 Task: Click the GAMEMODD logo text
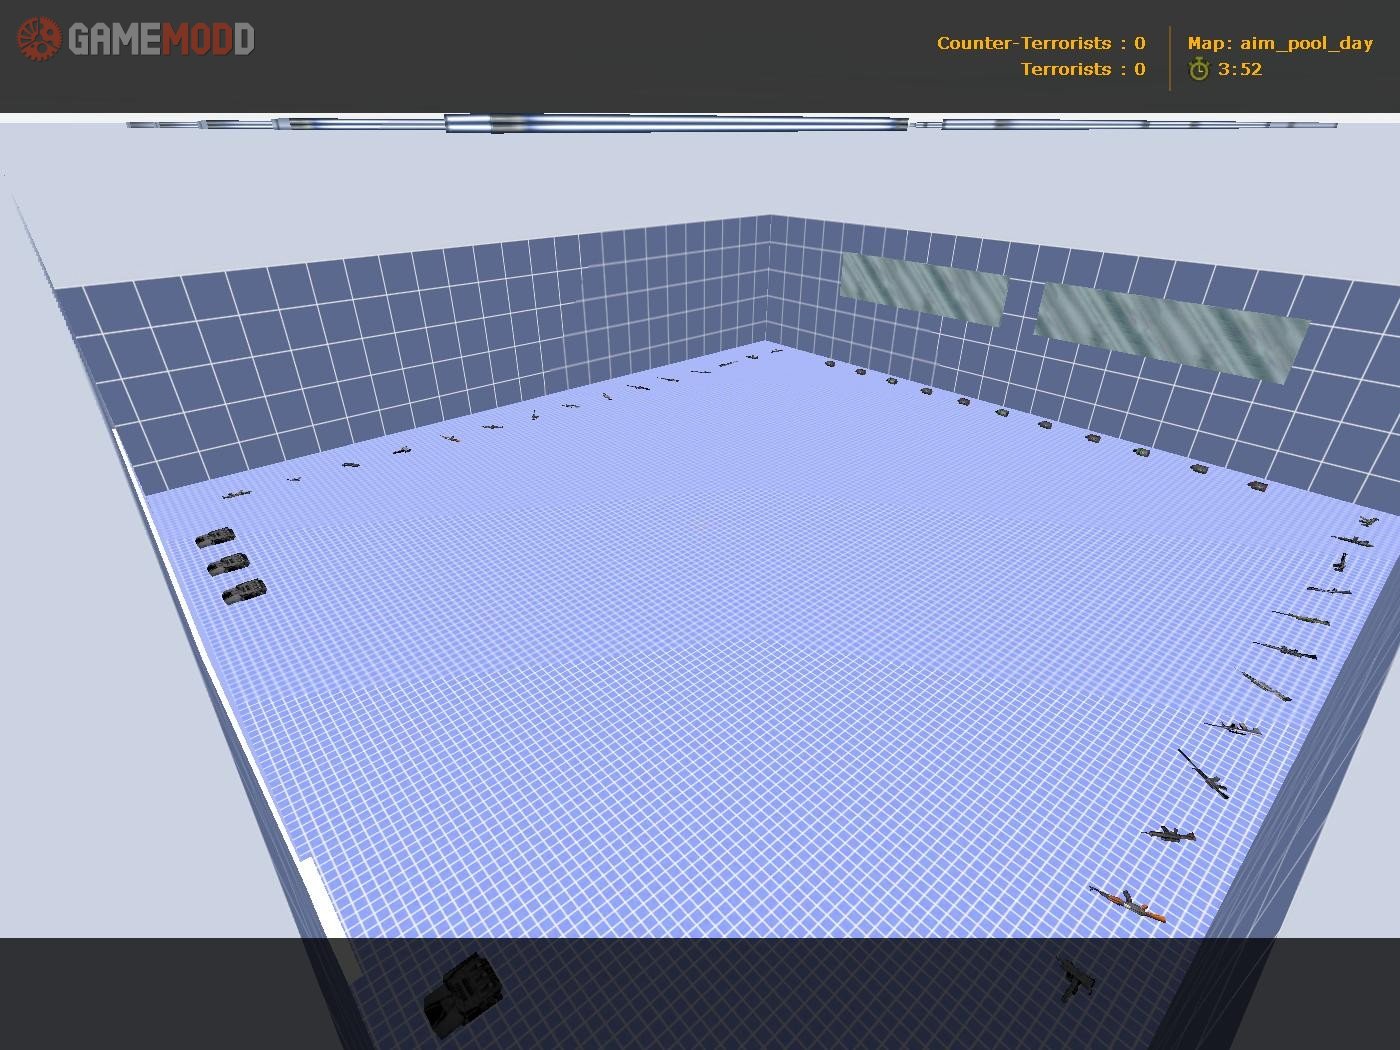tap(161, 40)
